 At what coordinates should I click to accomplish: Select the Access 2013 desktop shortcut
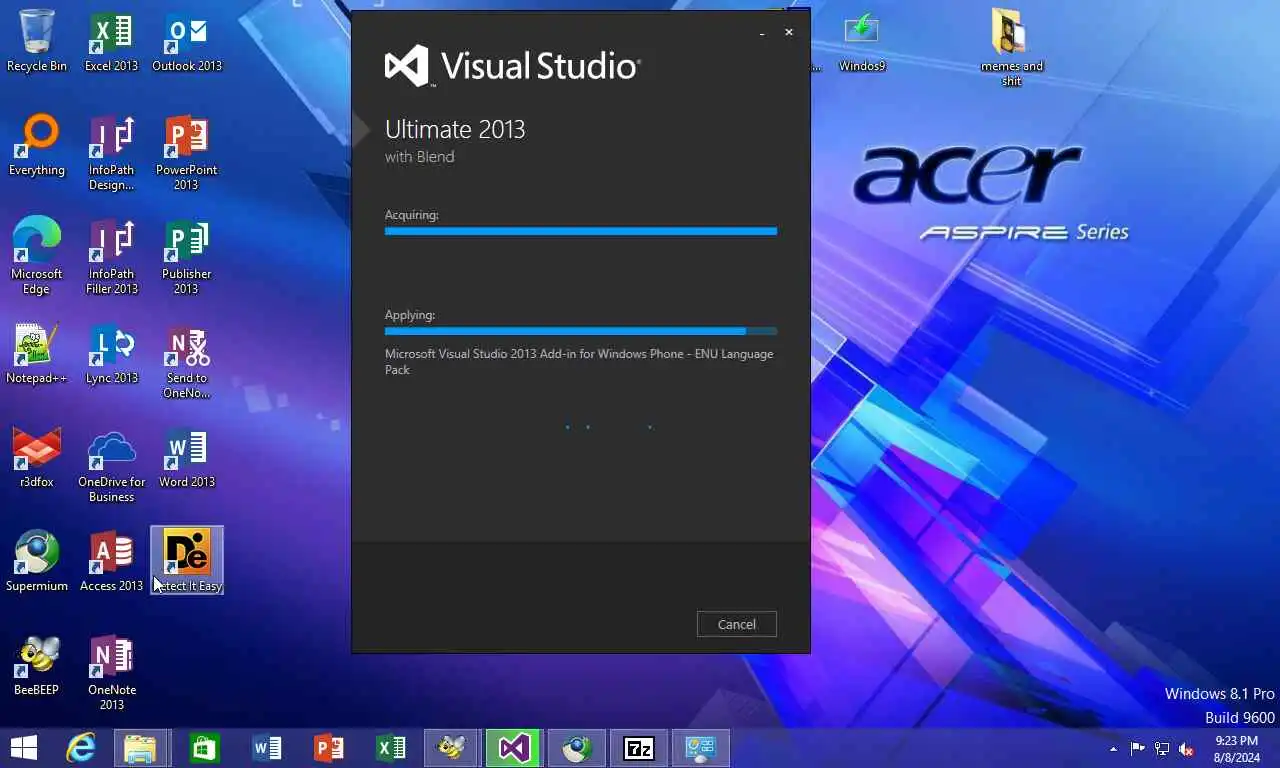click(111, 562)
